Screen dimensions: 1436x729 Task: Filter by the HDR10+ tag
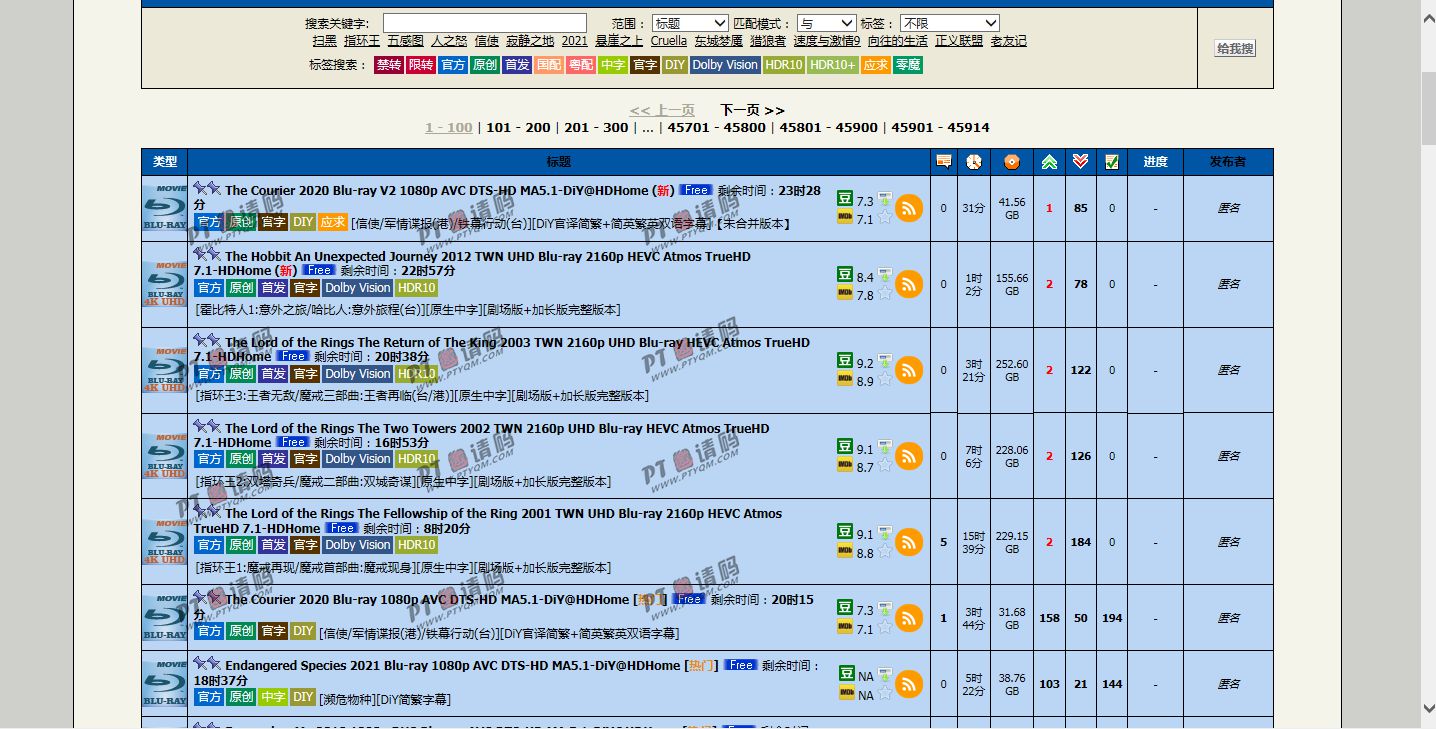(x=832, y=65)
